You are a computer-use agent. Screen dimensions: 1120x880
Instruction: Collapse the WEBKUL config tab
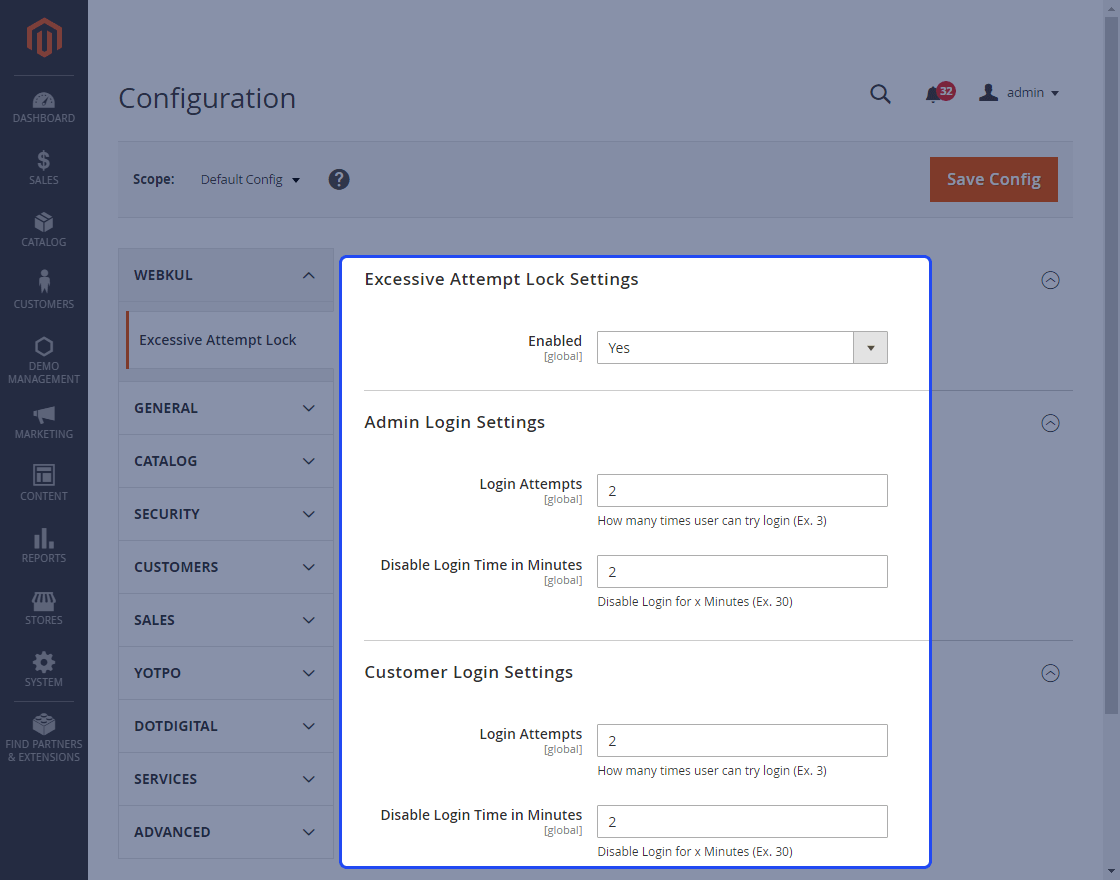226,276
